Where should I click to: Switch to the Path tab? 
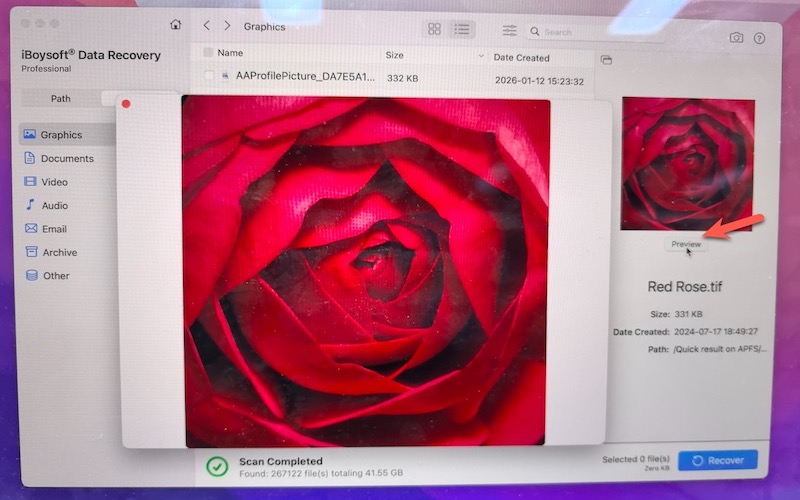coord(61,99)
